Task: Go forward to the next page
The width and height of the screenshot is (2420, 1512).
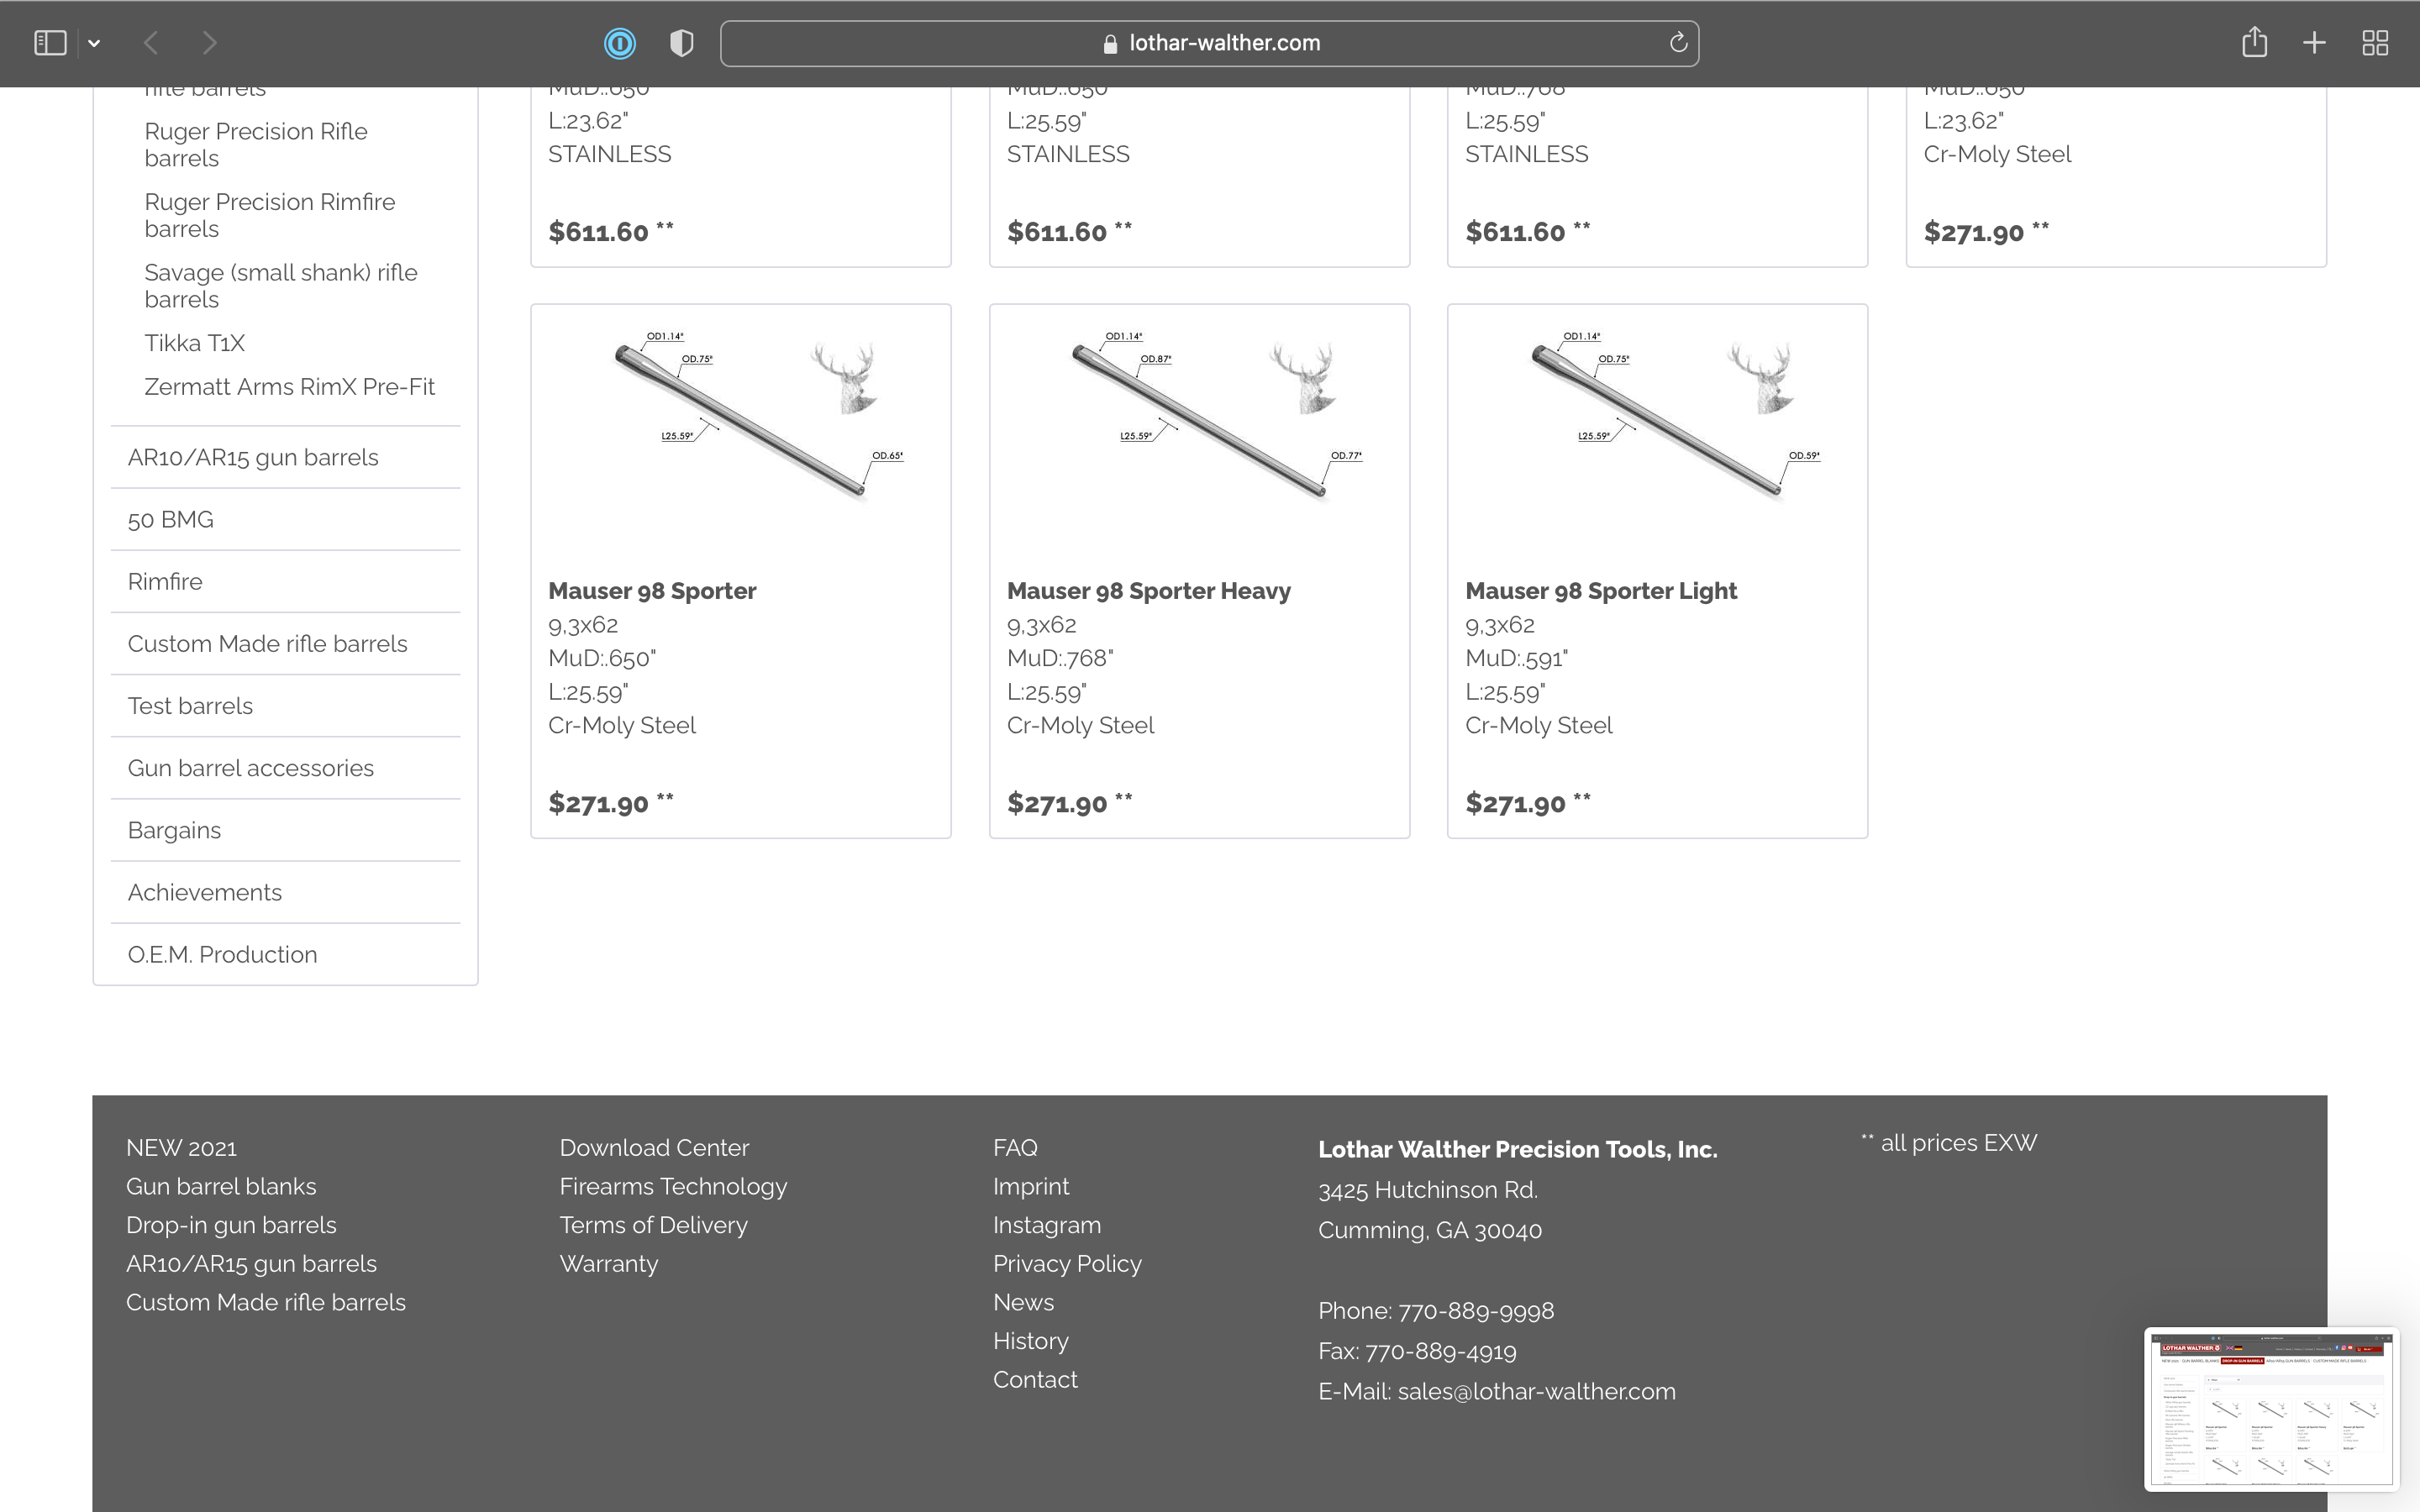Action: tap(209, 43)
